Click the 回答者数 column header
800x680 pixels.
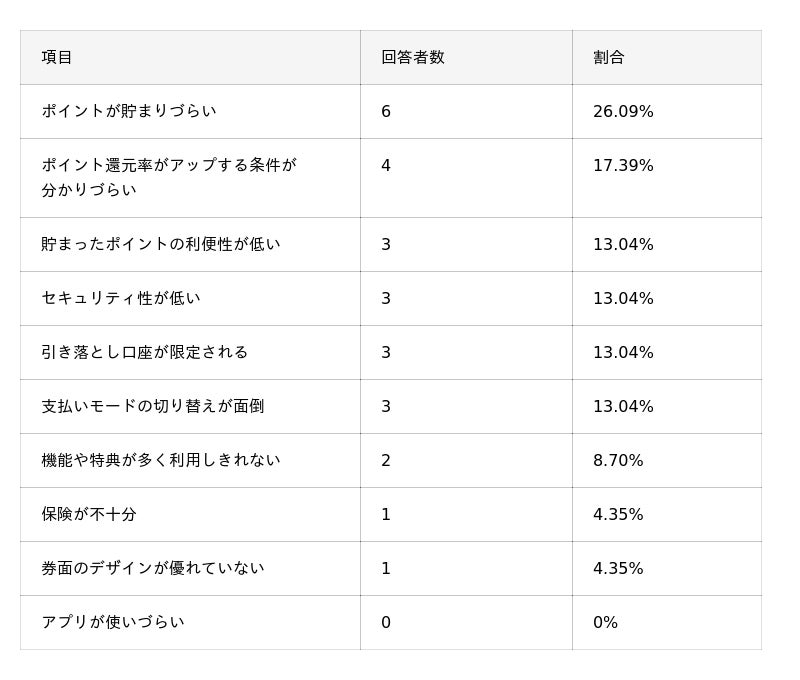point(412,58)
